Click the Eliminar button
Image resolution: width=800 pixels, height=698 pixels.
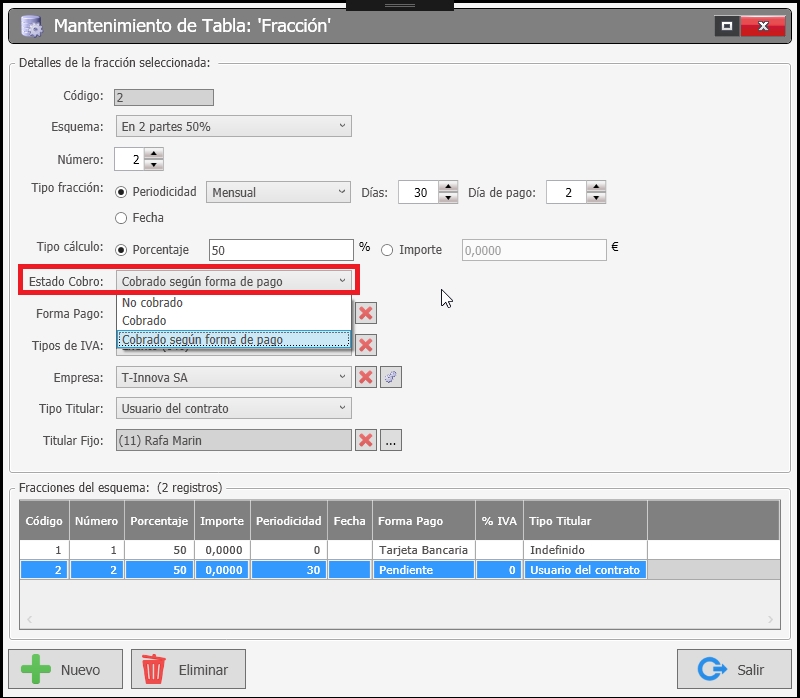point(188,669)
